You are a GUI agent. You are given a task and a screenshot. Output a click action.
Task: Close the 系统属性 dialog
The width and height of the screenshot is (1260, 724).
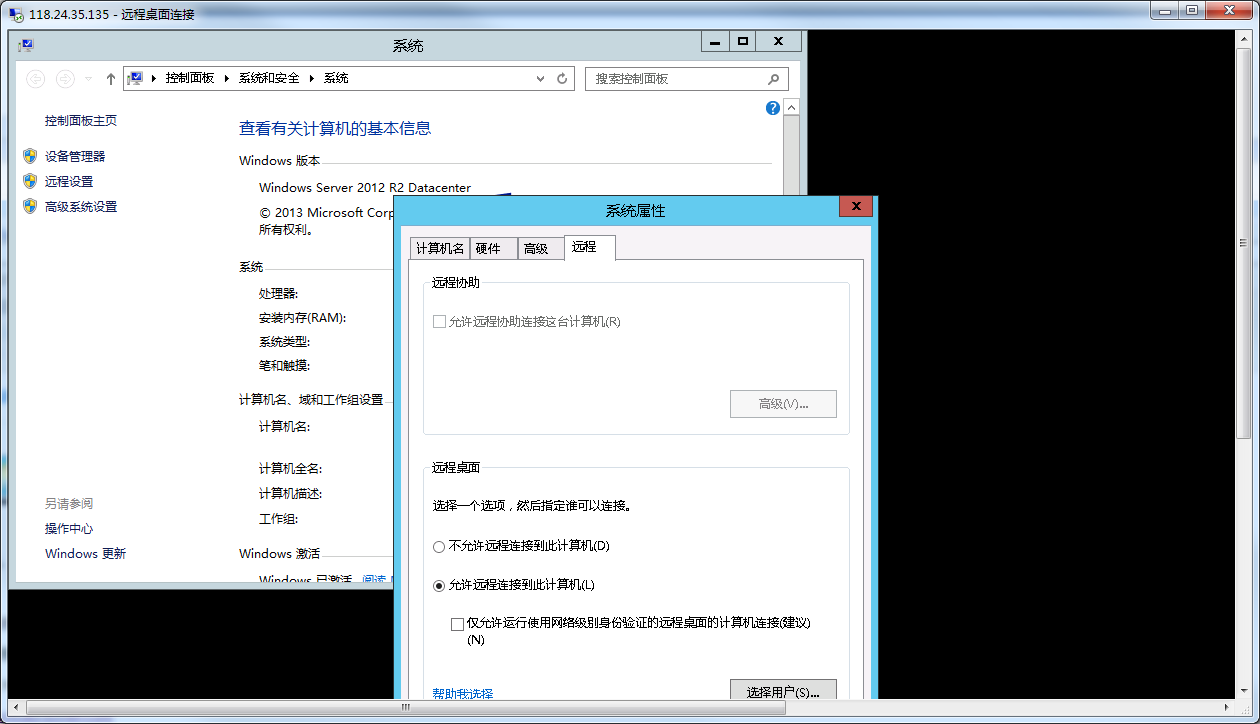[857, 207]
